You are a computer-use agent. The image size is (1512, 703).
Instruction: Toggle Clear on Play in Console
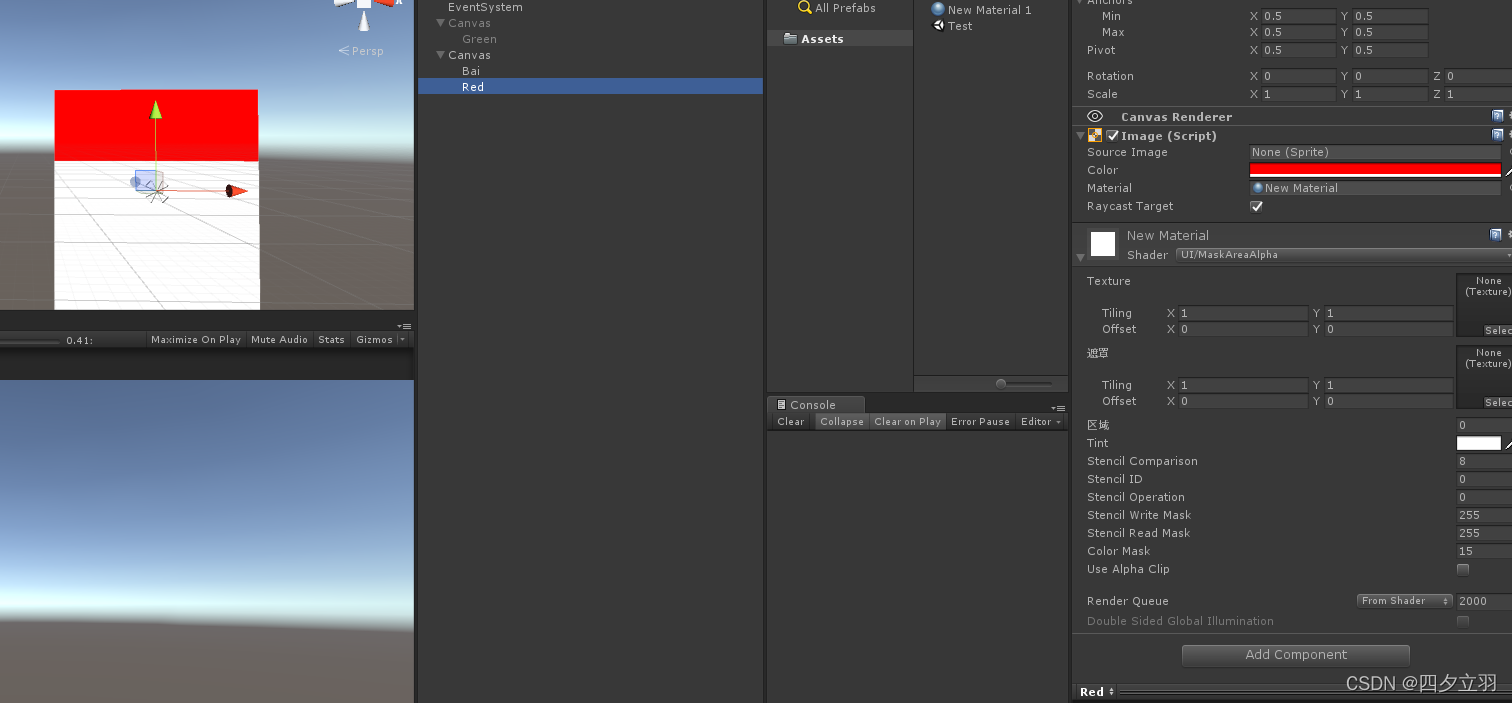click(907, 422)
